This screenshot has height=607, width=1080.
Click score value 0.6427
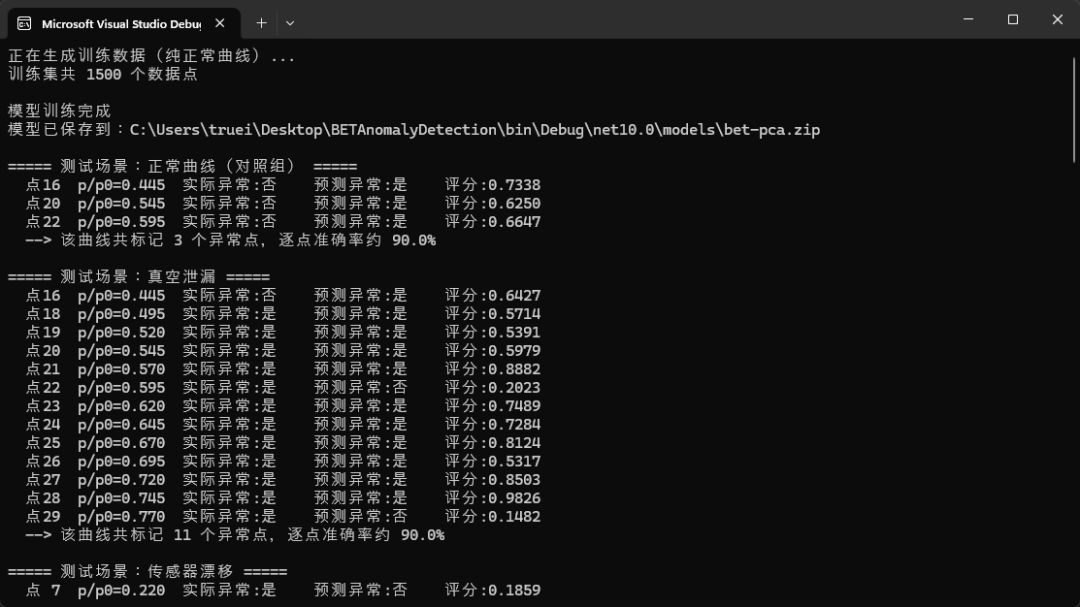click(514, 295)
